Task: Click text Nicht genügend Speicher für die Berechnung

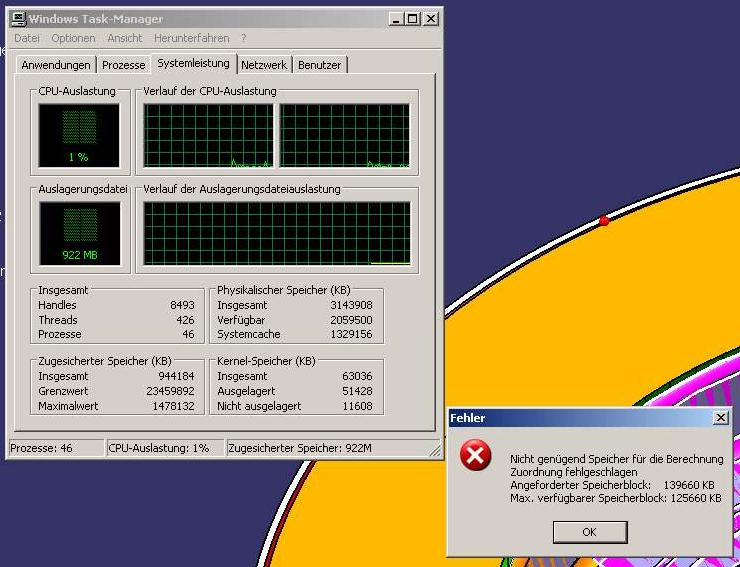Action: click(x=616, y=459)
